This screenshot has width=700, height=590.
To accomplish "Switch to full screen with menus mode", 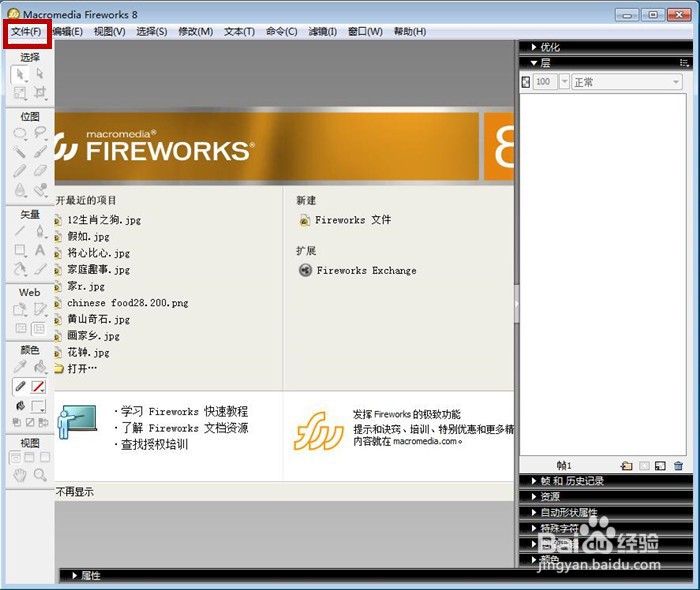I will pos(29,457).
